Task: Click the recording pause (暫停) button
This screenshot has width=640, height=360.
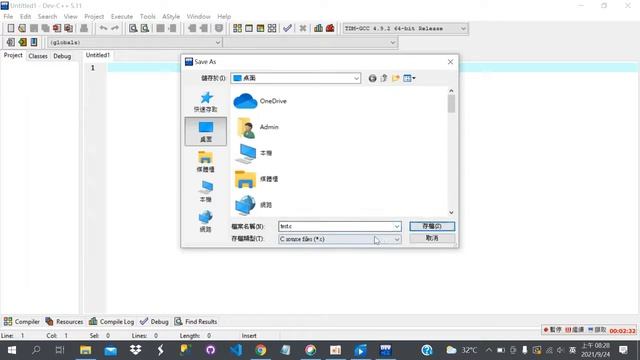Action: point(553,330)
